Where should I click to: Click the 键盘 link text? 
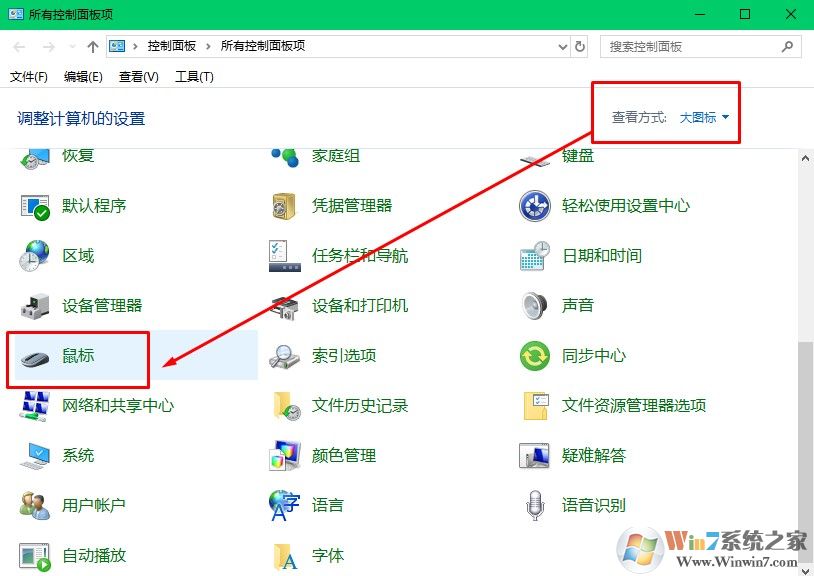(x=578, y=156)
